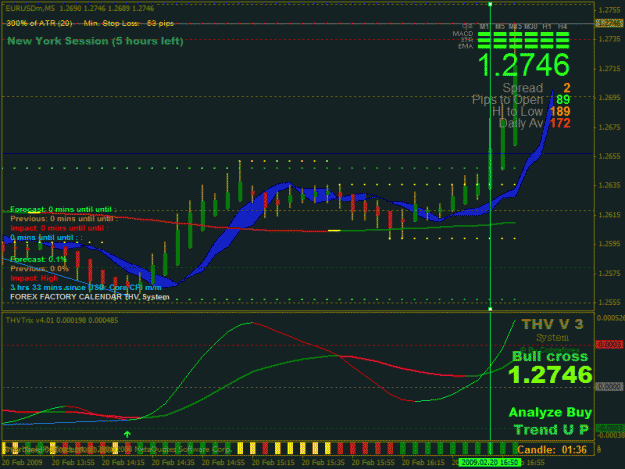Image resolution: width=625 pixels, height=469 pixels.
Task: Click the THV V 3 title text
Action: click(552, 324)
